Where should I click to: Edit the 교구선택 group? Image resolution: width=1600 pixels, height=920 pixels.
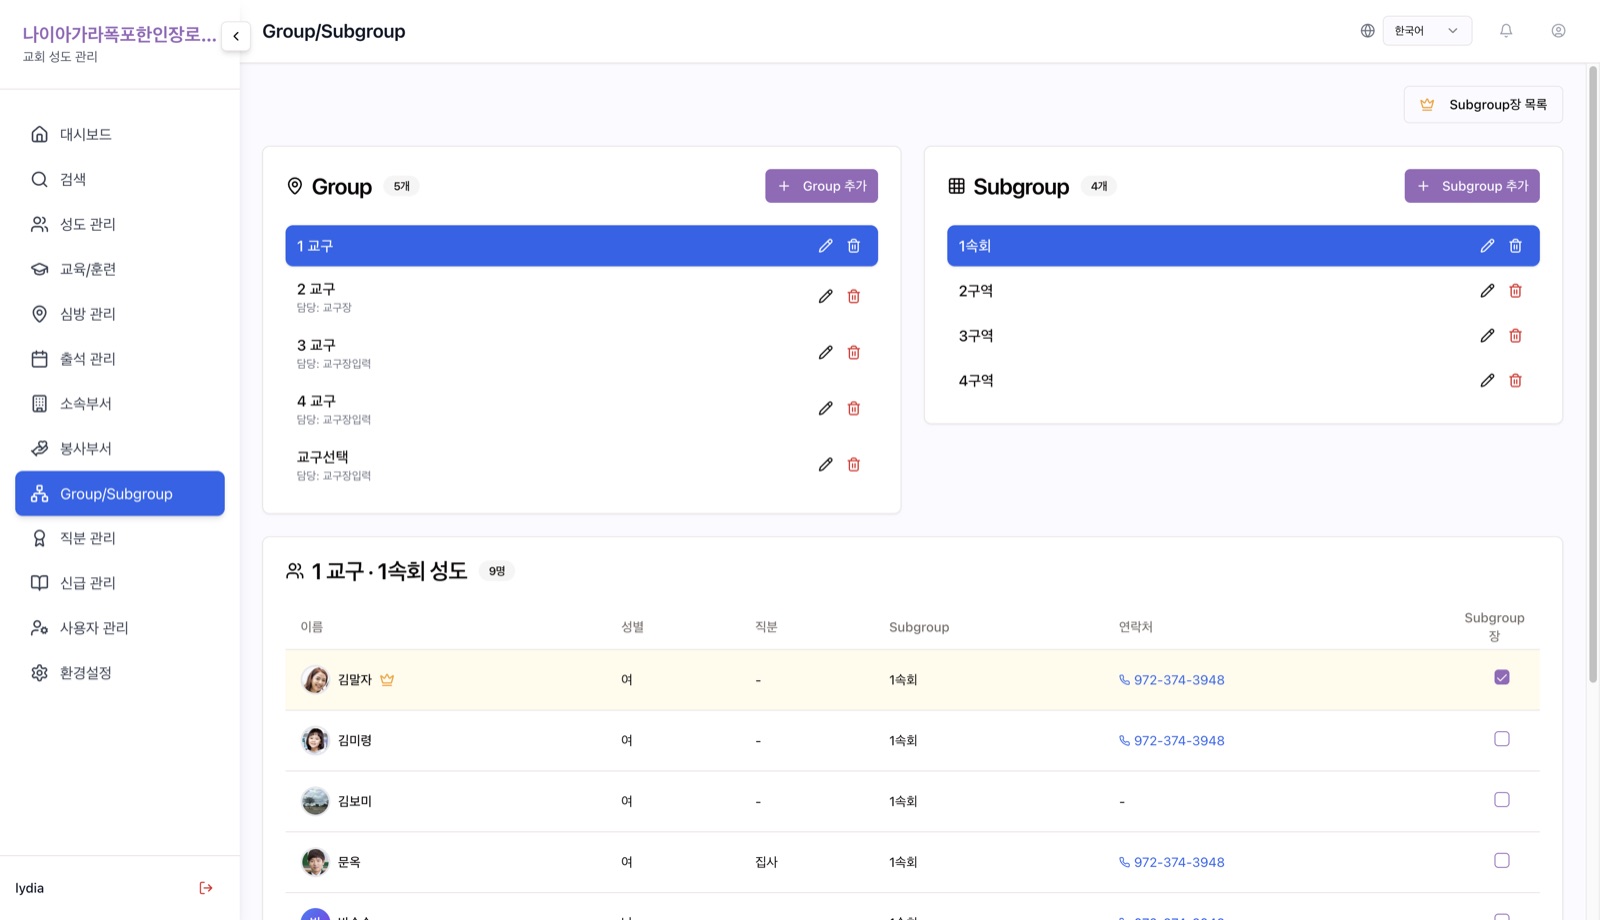pyautogui.click(x=825, y=464)
